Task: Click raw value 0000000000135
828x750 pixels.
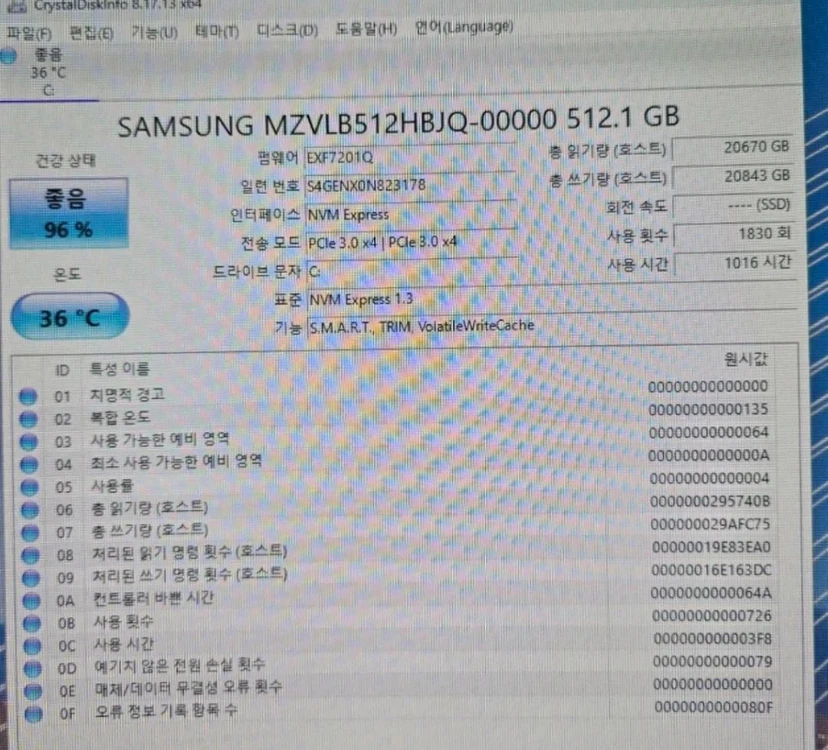Action: pos(708,409)
